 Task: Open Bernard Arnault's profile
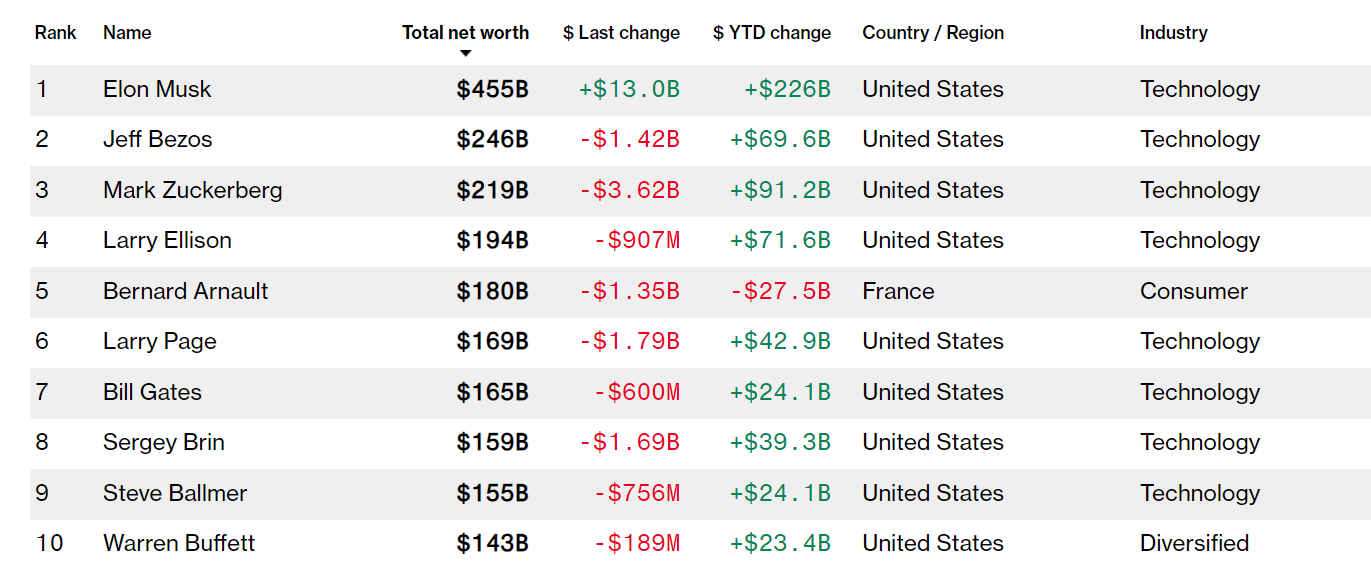pyautogui.click(x=185, y=291)
